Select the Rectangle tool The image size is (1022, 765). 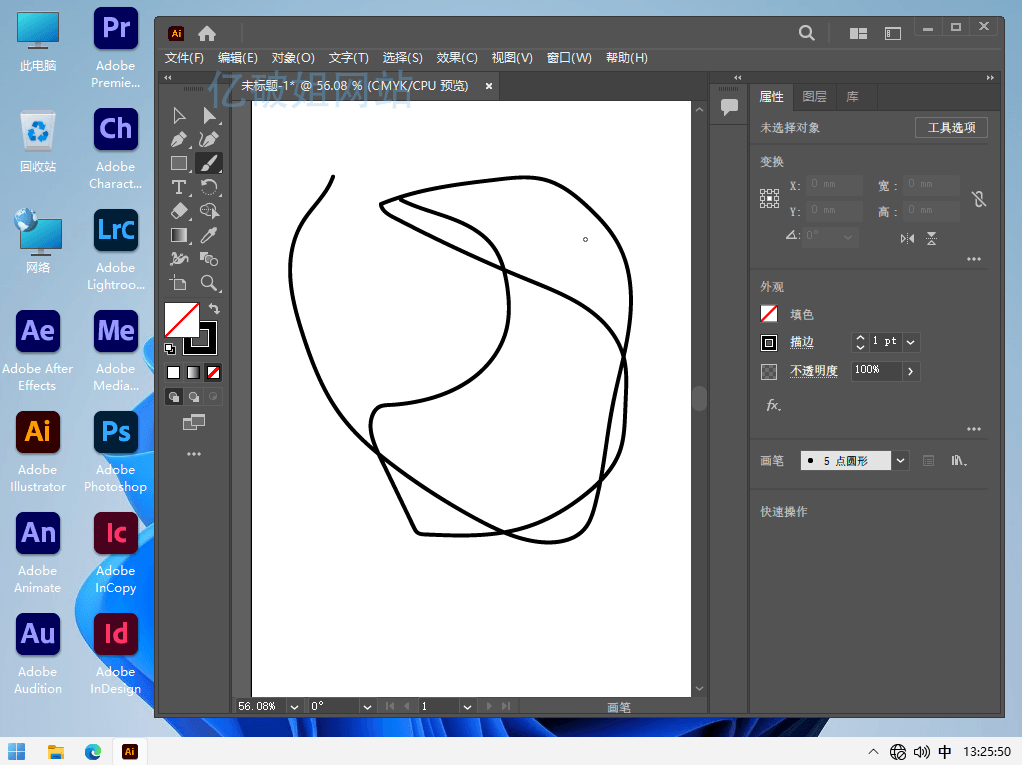click(x=178, y=163)
